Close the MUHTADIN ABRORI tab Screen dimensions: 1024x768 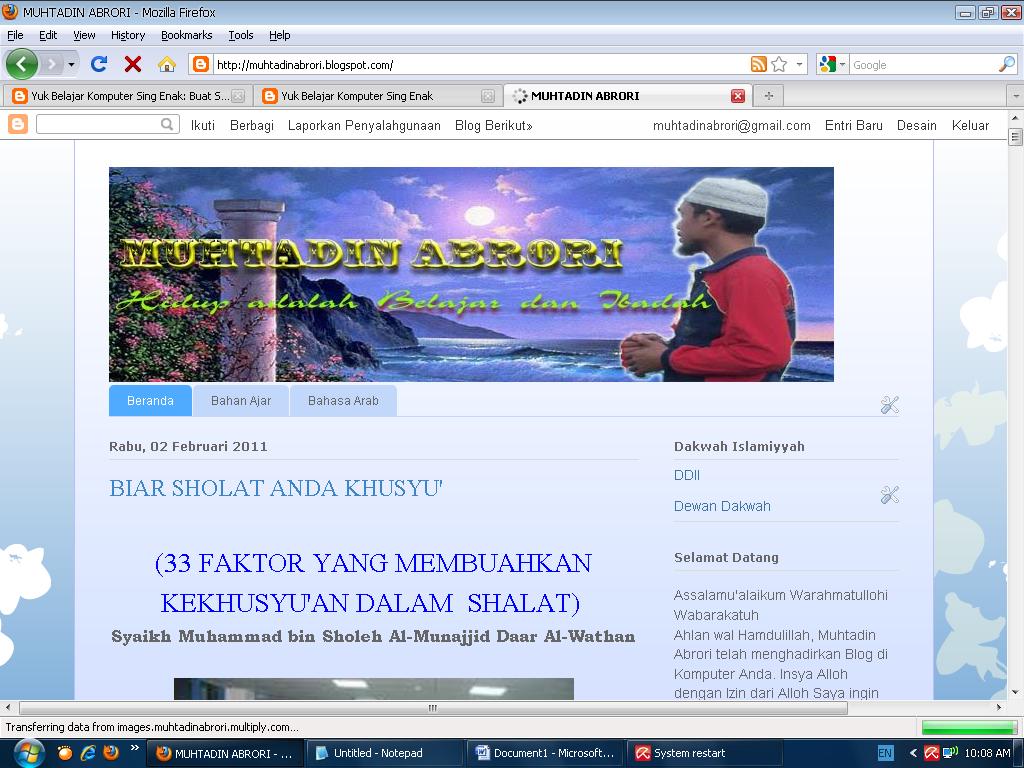coord(738,96)
